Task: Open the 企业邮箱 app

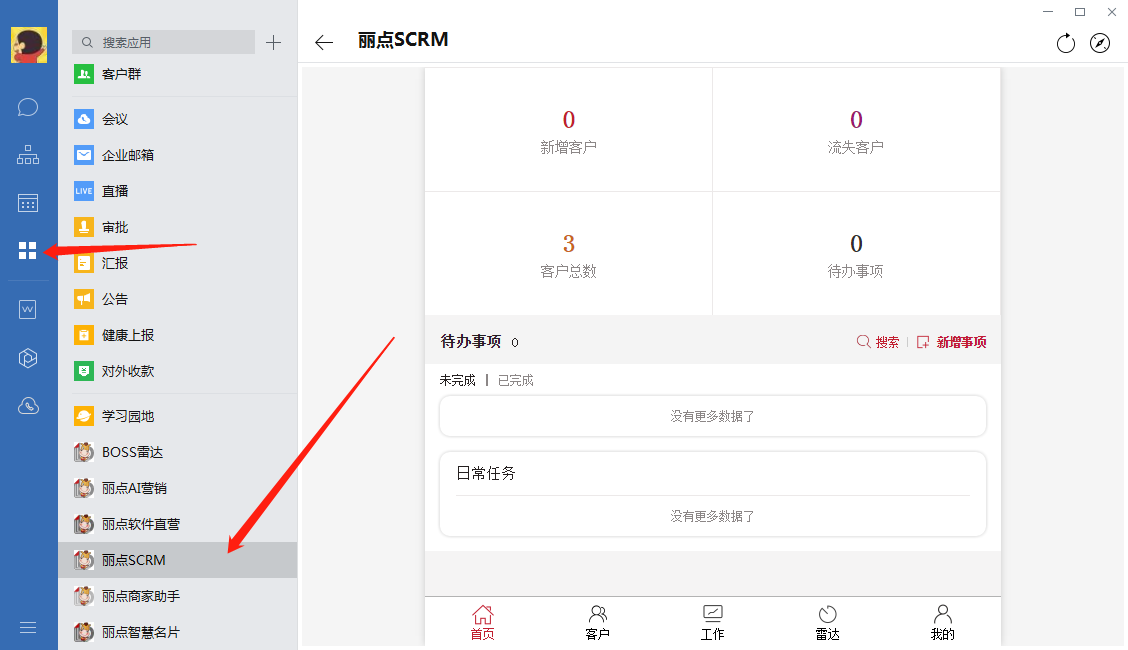Action: 178,155
